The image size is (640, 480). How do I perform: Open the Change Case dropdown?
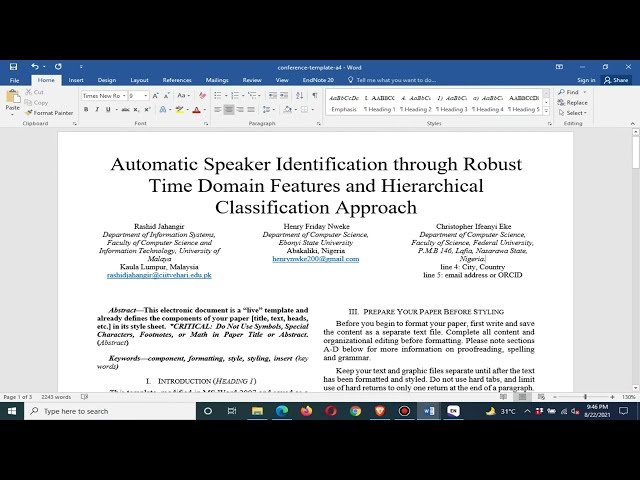pyautogui.click(x=183, y=96)
